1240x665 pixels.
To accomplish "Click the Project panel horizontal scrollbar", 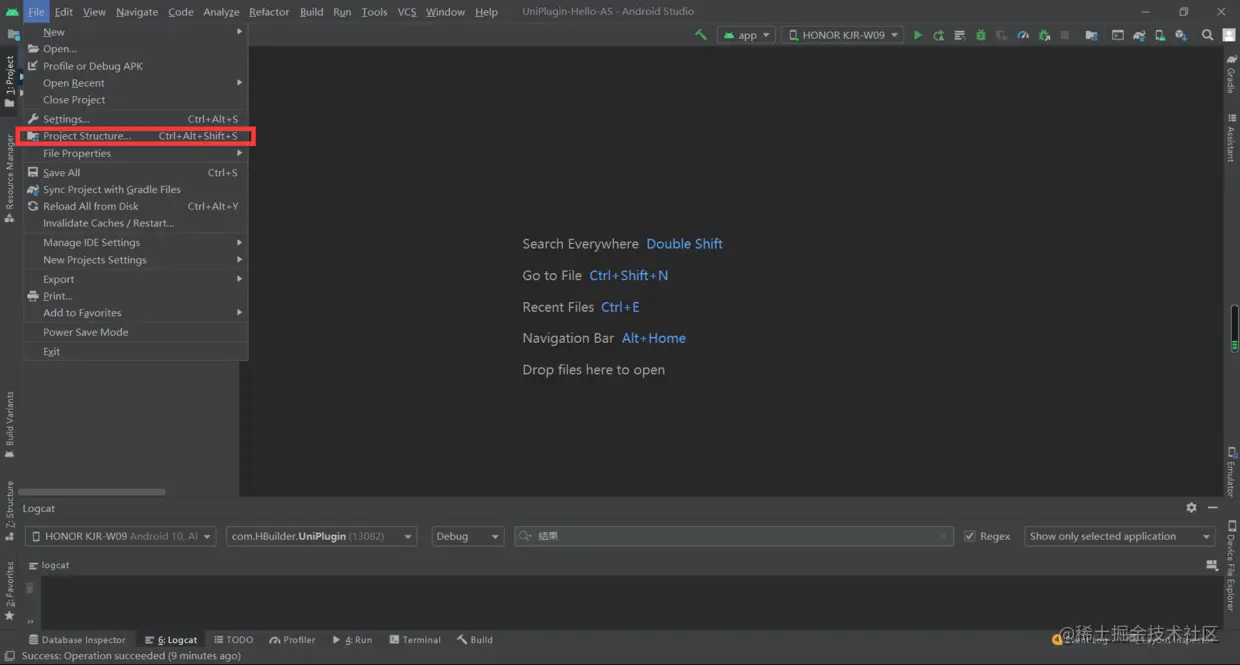I will [92, 492].
